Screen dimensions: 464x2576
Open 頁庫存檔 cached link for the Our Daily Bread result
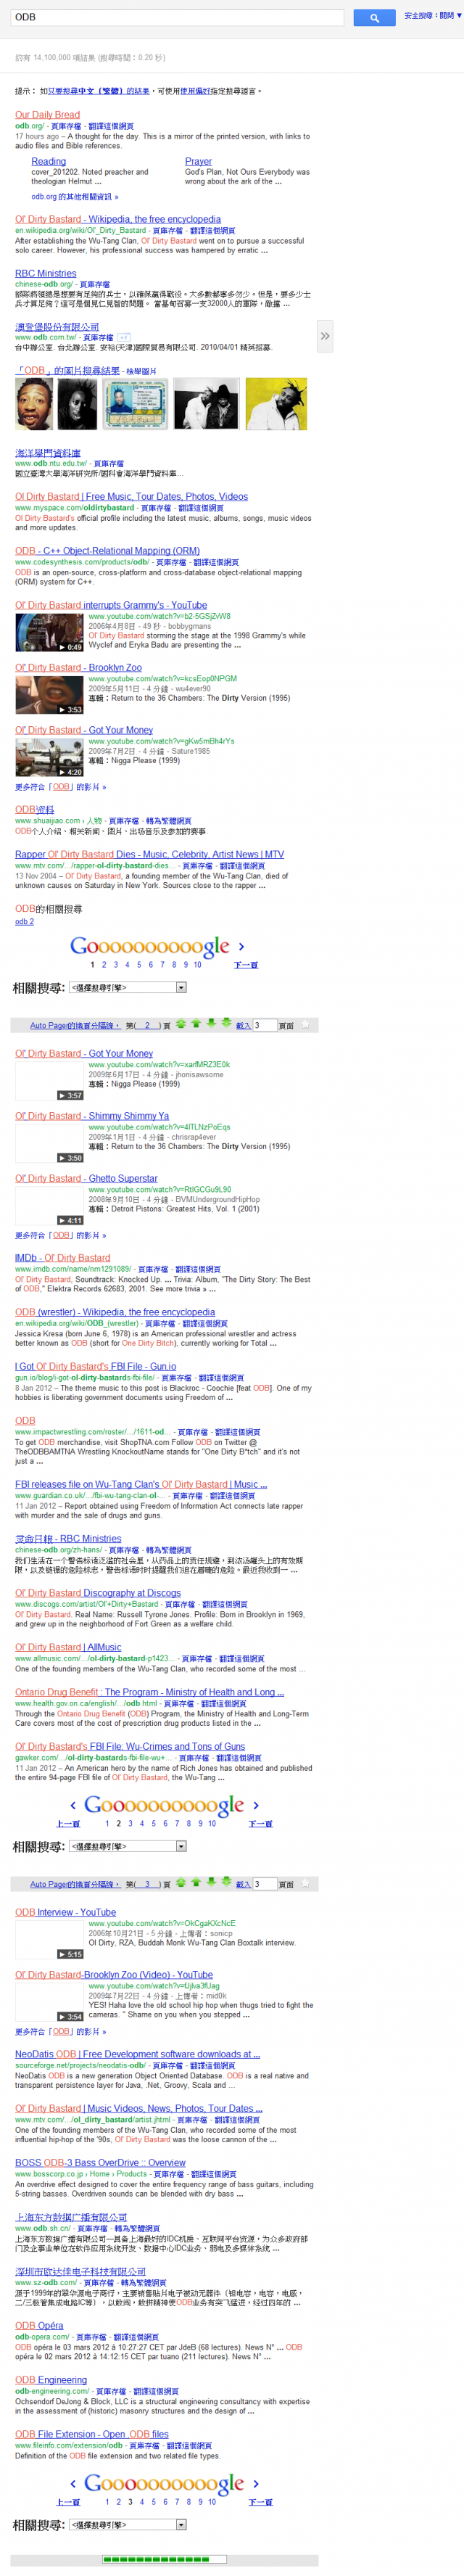click(x=66, y=127)
